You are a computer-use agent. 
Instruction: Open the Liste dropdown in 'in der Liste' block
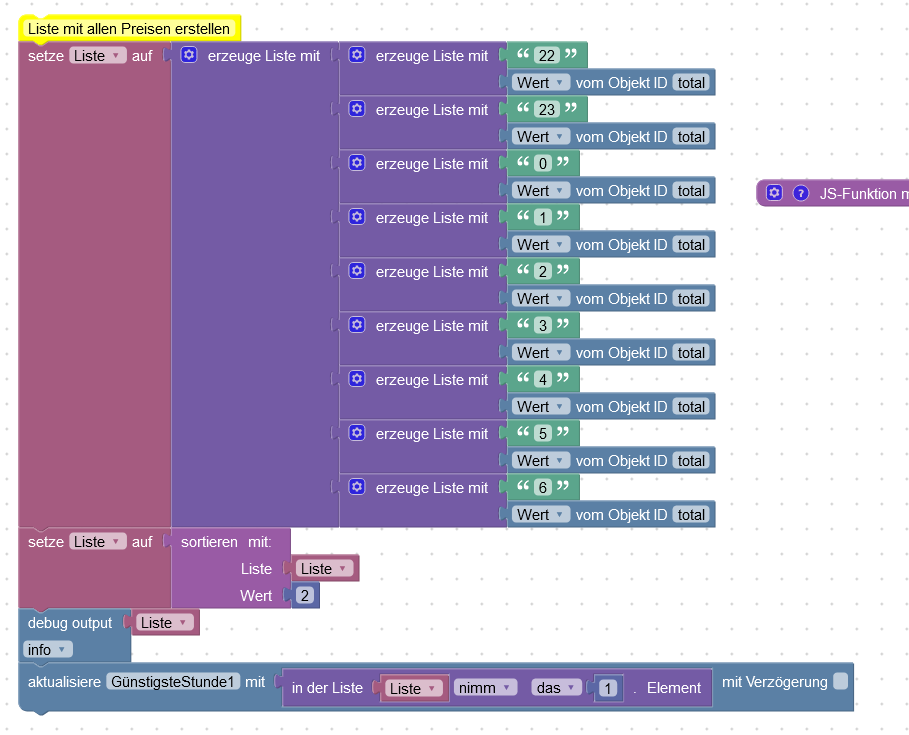pyautogui.click(x=414, y=688)
